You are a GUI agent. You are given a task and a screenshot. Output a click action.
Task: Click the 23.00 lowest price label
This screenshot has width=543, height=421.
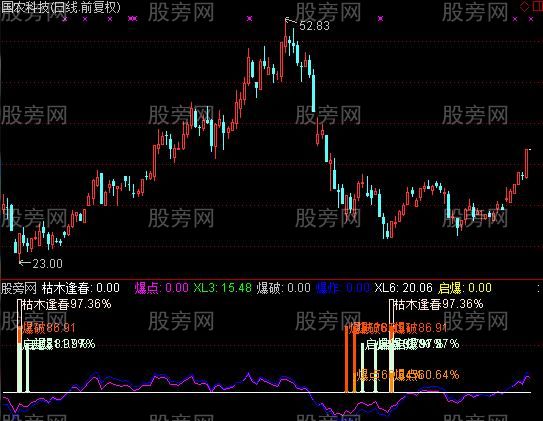[x=47, y=264]
